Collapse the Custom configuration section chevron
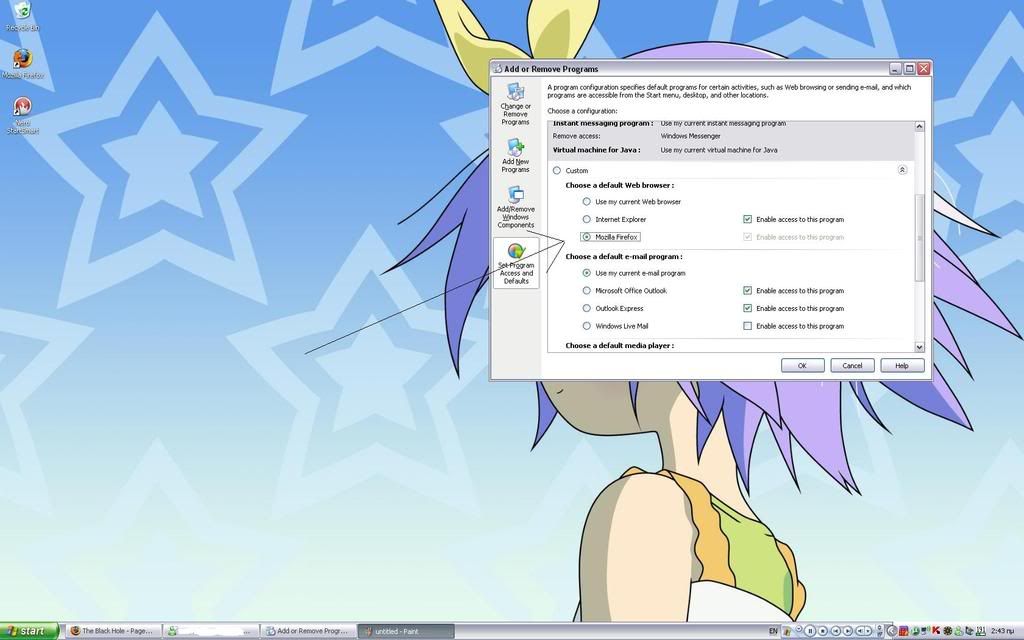 902,170
